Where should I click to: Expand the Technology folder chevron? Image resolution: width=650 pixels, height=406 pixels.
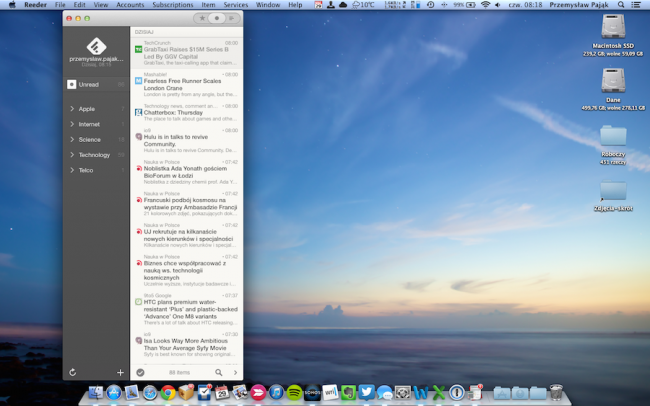click(72, 155)
